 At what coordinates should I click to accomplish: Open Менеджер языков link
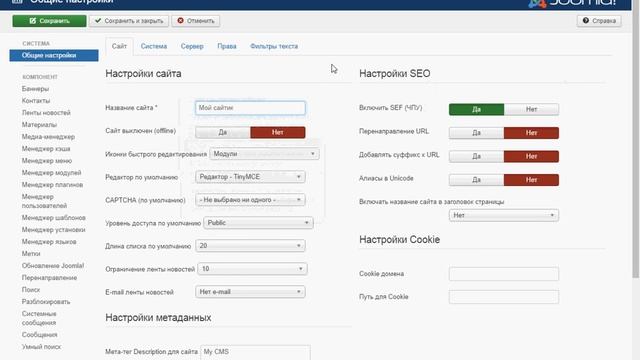tap(49, 242)
